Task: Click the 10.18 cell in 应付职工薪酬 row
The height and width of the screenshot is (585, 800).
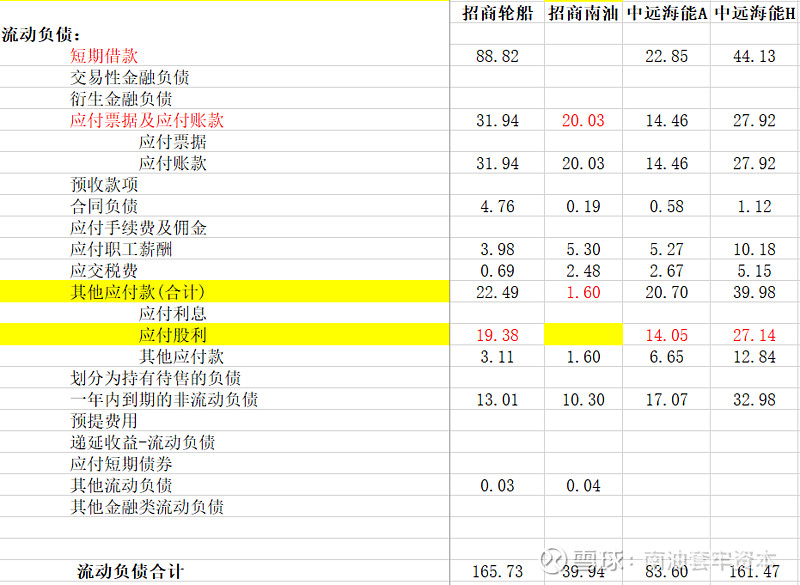Action: (755, 249)
